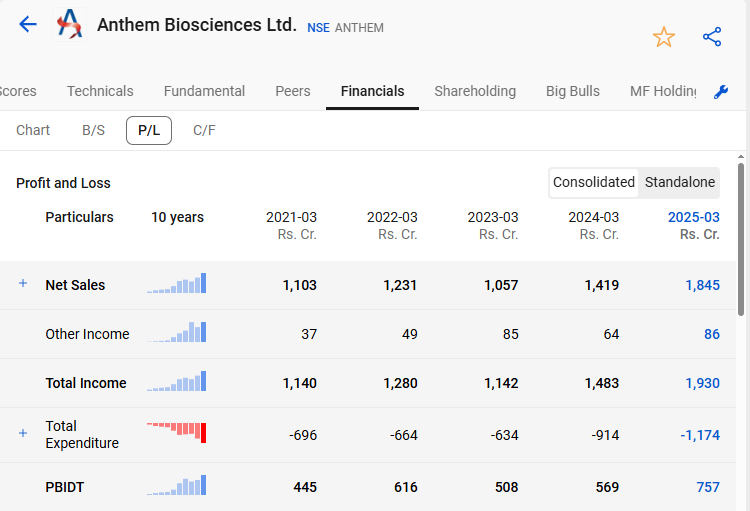
Task: Show the B/S balance sheet
Action: (93, 130)
